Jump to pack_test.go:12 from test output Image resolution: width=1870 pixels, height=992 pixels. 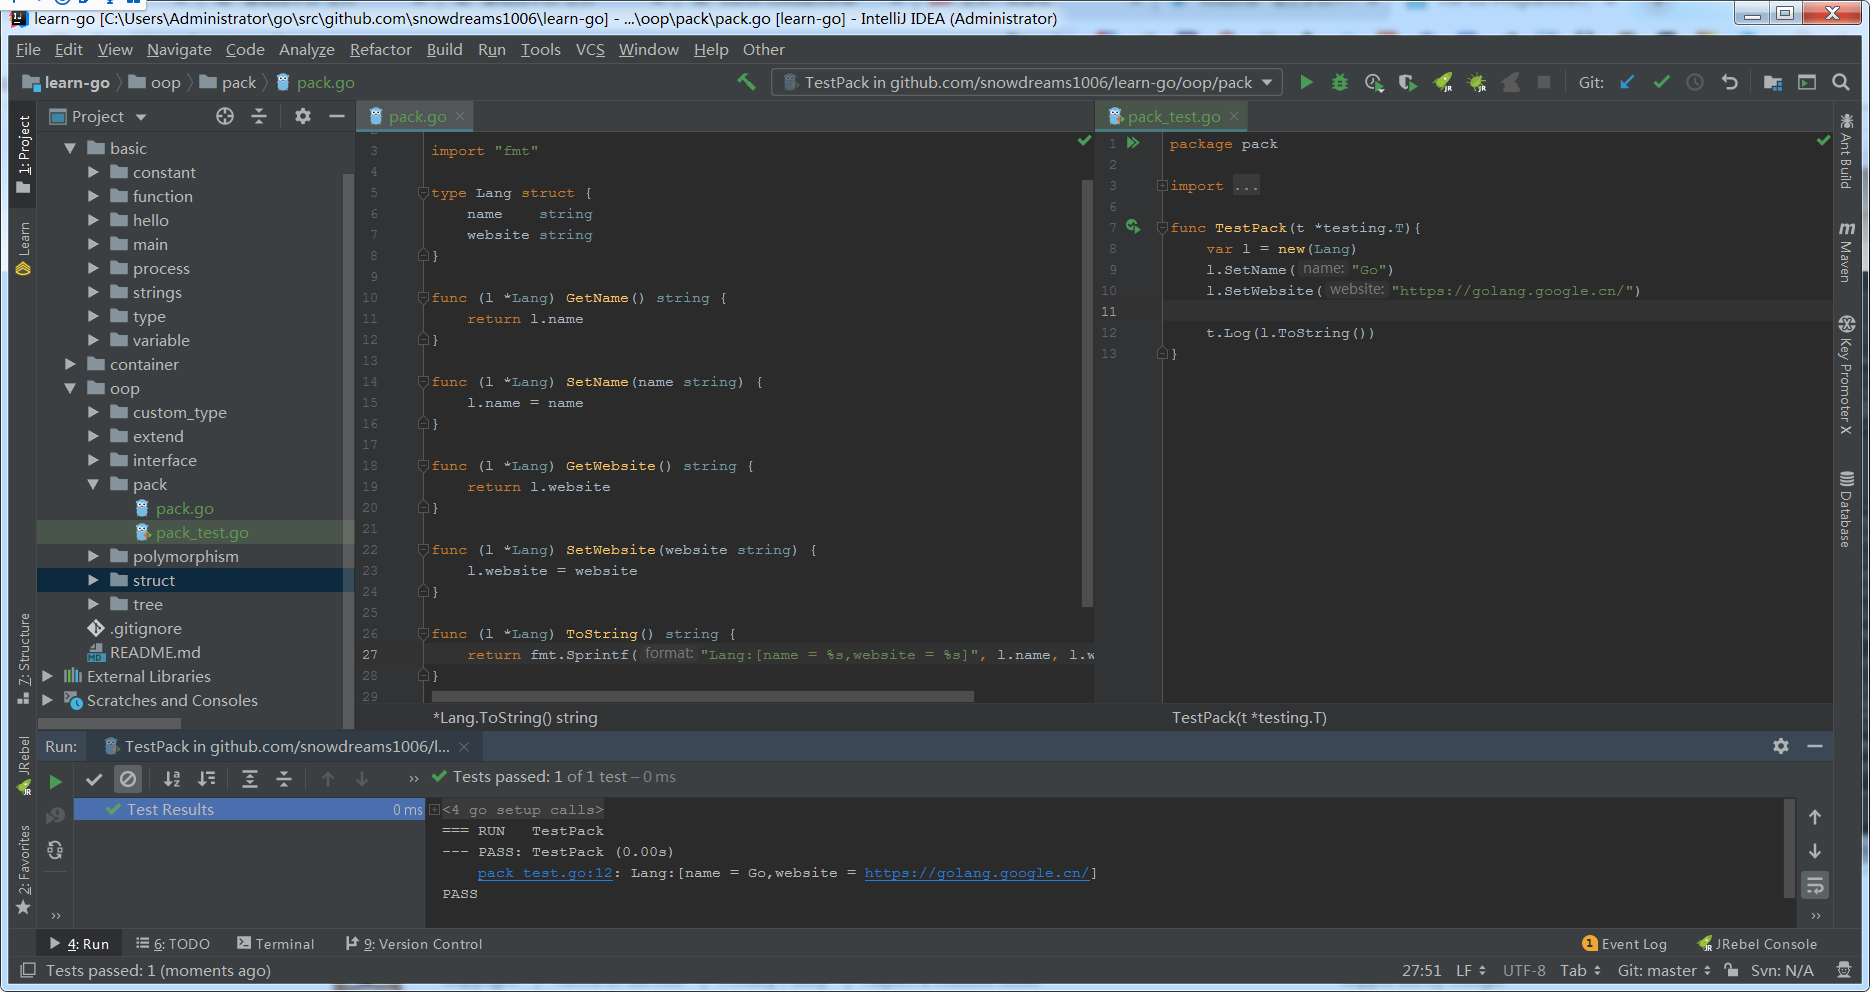click(544, 873)
